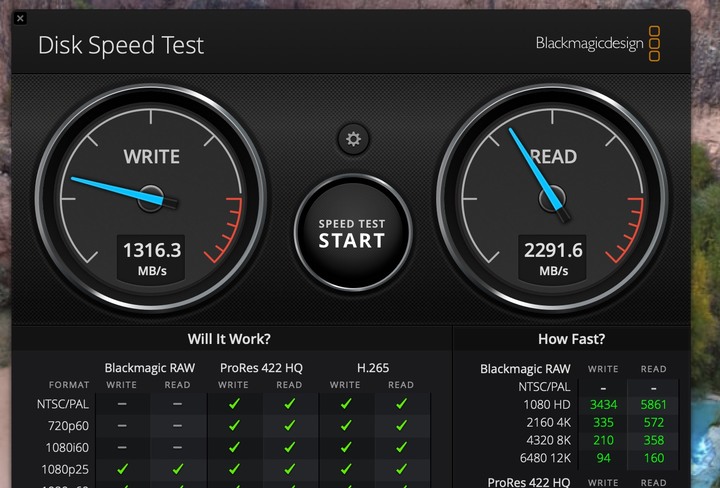Select the 1080p25 format row label
This screenshot has width=720, height=488.
point(65,469)
